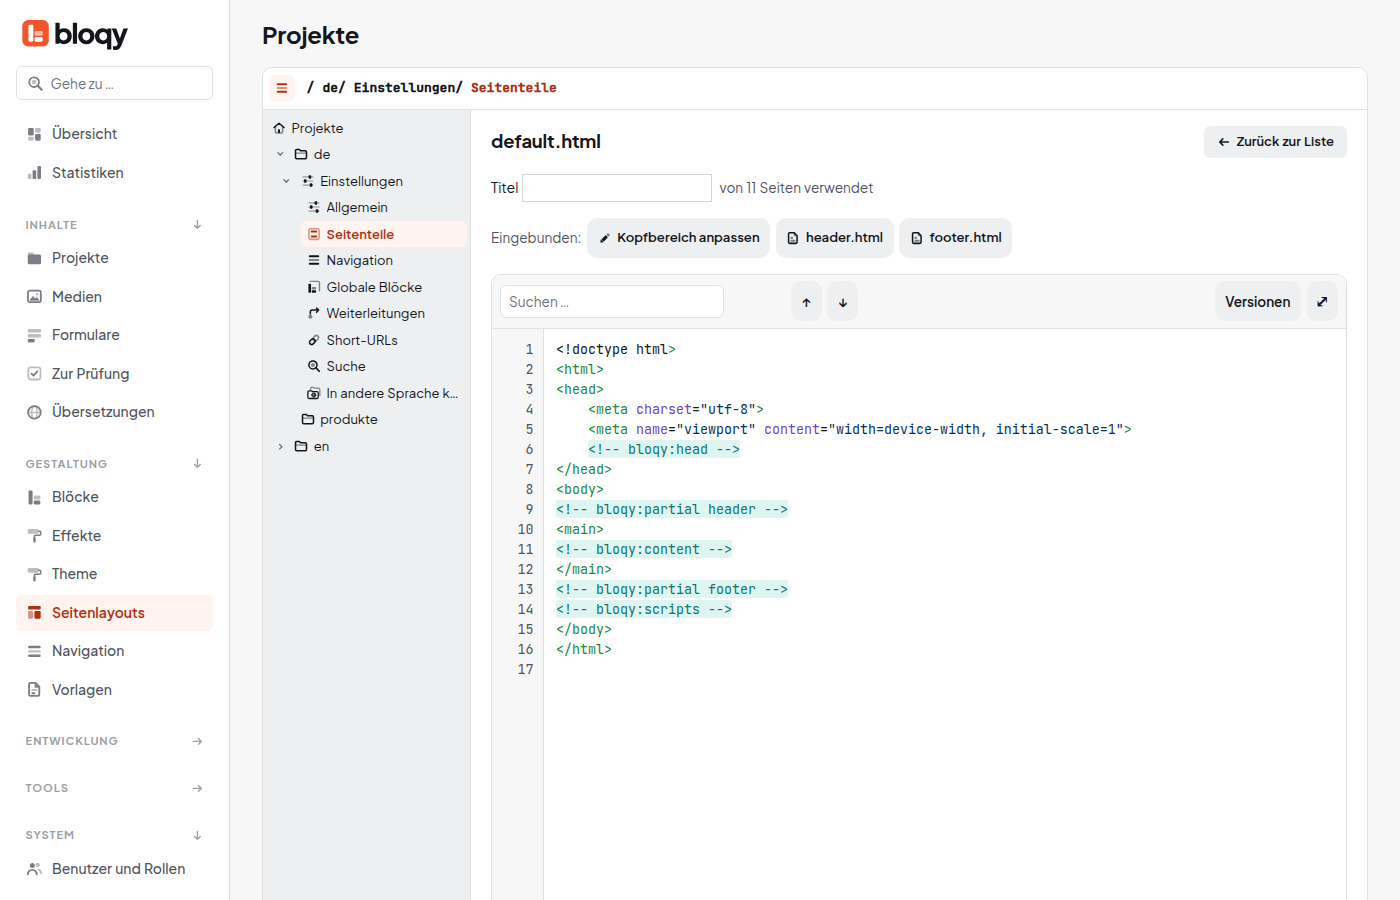Open Weiterleitungen in the tree
The image size is (1400, 900).
click(384, 313)
